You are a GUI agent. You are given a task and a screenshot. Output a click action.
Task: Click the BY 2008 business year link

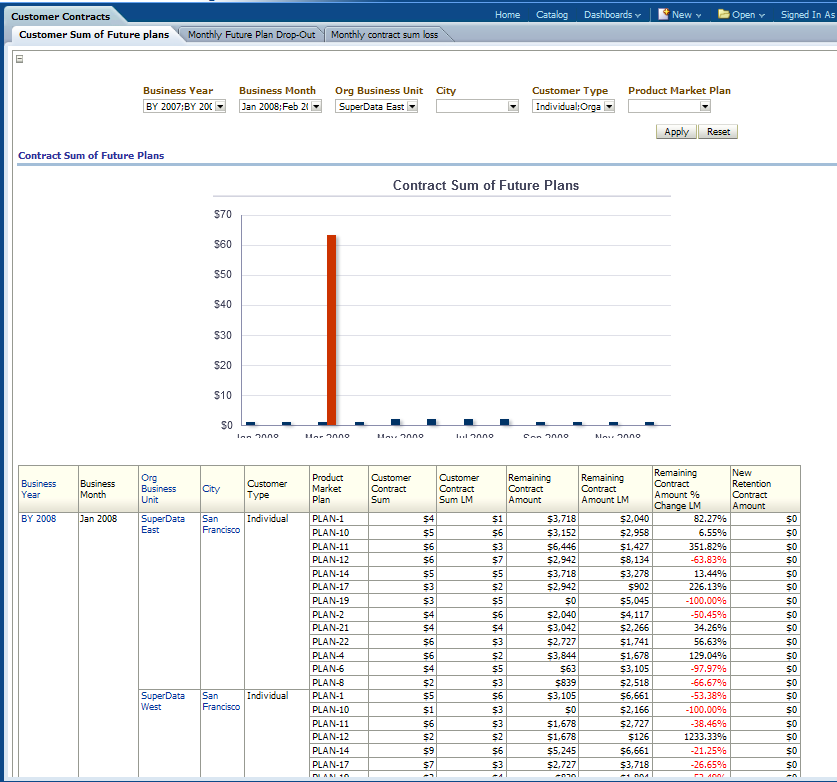(38, 519)
